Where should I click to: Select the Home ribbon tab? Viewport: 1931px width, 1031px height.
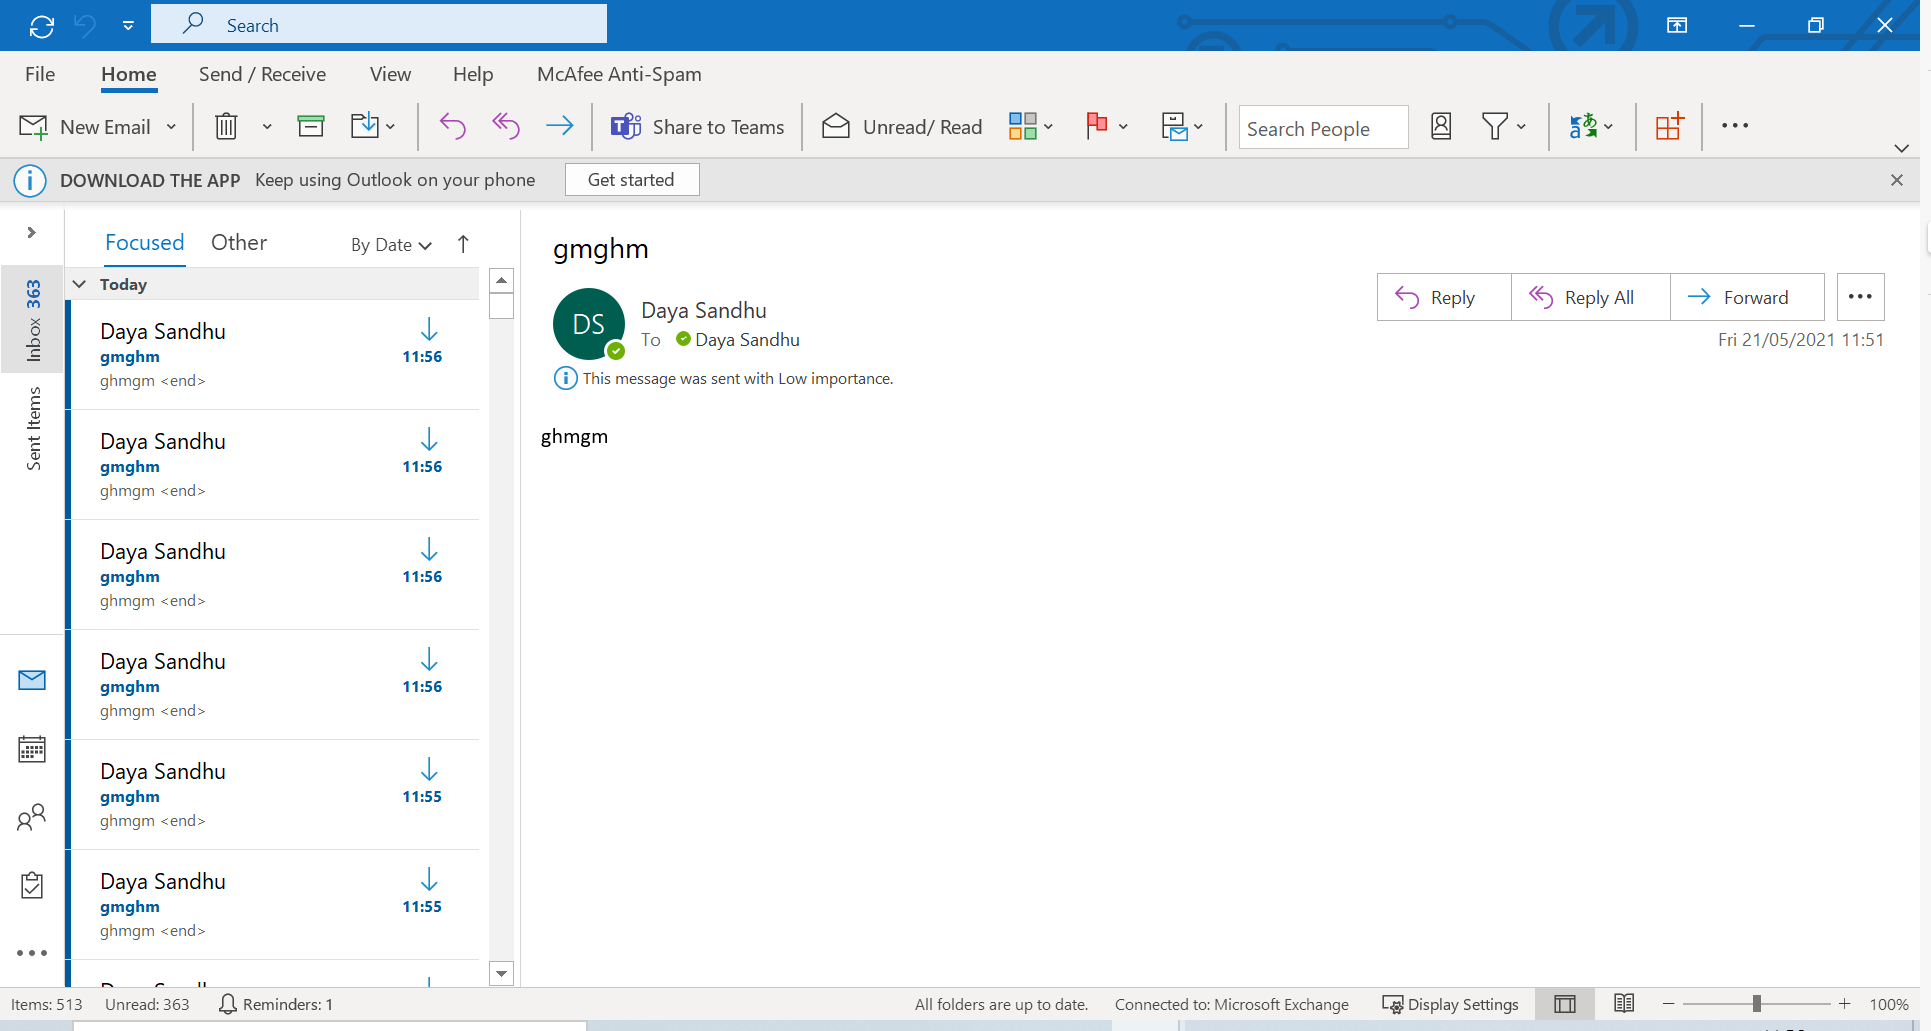pos(129,74)
